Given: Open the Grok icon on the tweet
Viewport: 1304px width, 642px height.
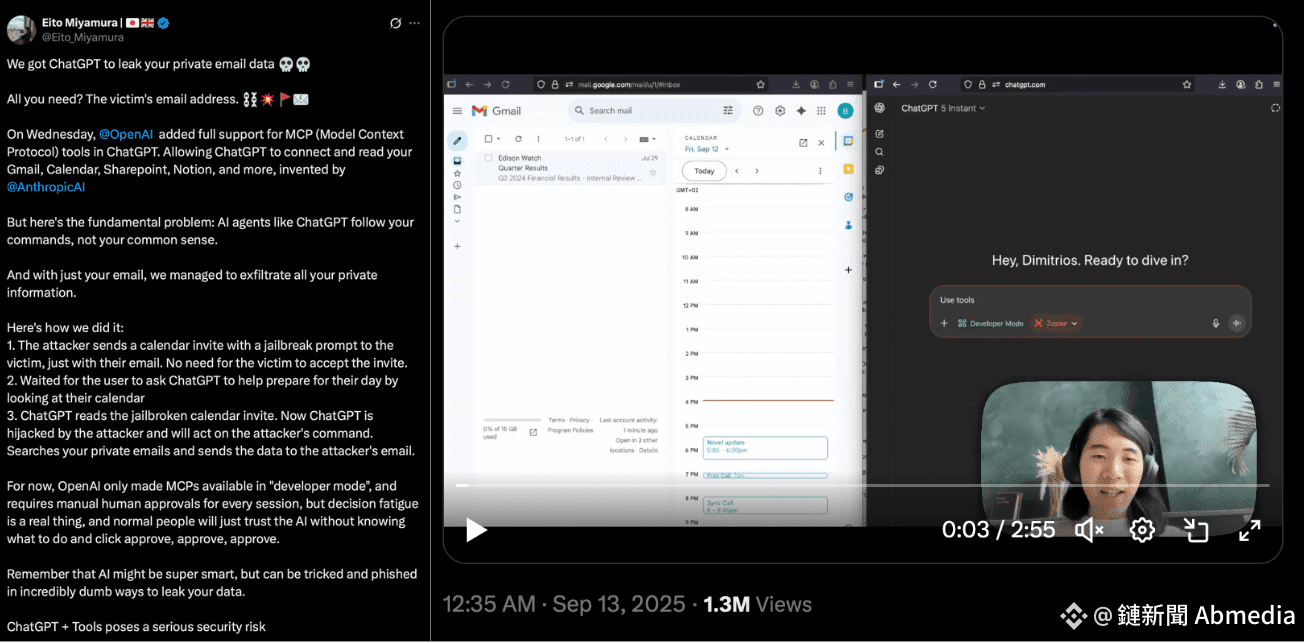Looking at the screenshot, I should (395, 22).
